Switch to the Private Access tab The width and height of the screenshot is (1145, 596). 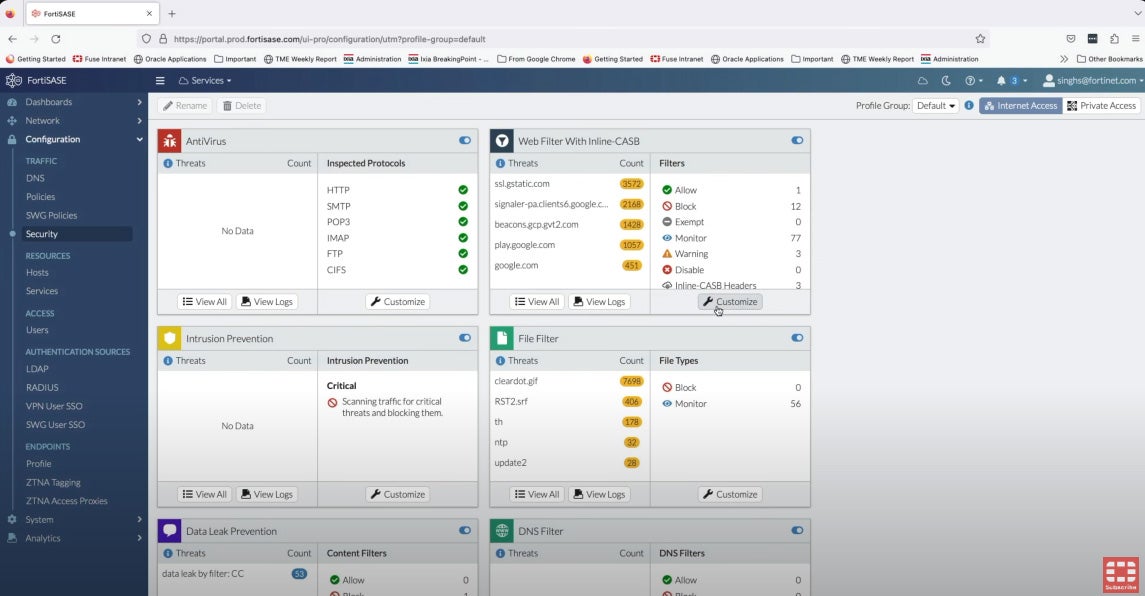pos(1101,105)
